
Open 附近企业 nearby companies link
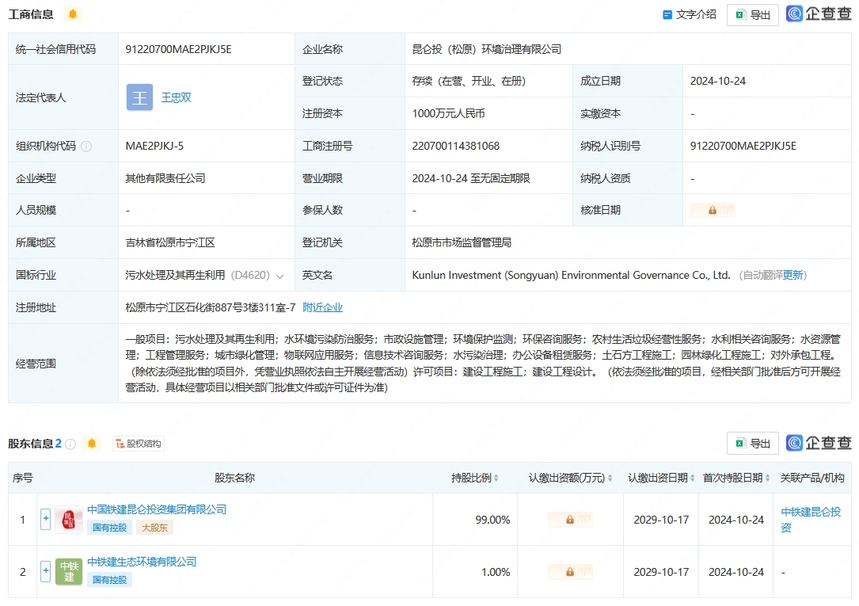point(322,307)
